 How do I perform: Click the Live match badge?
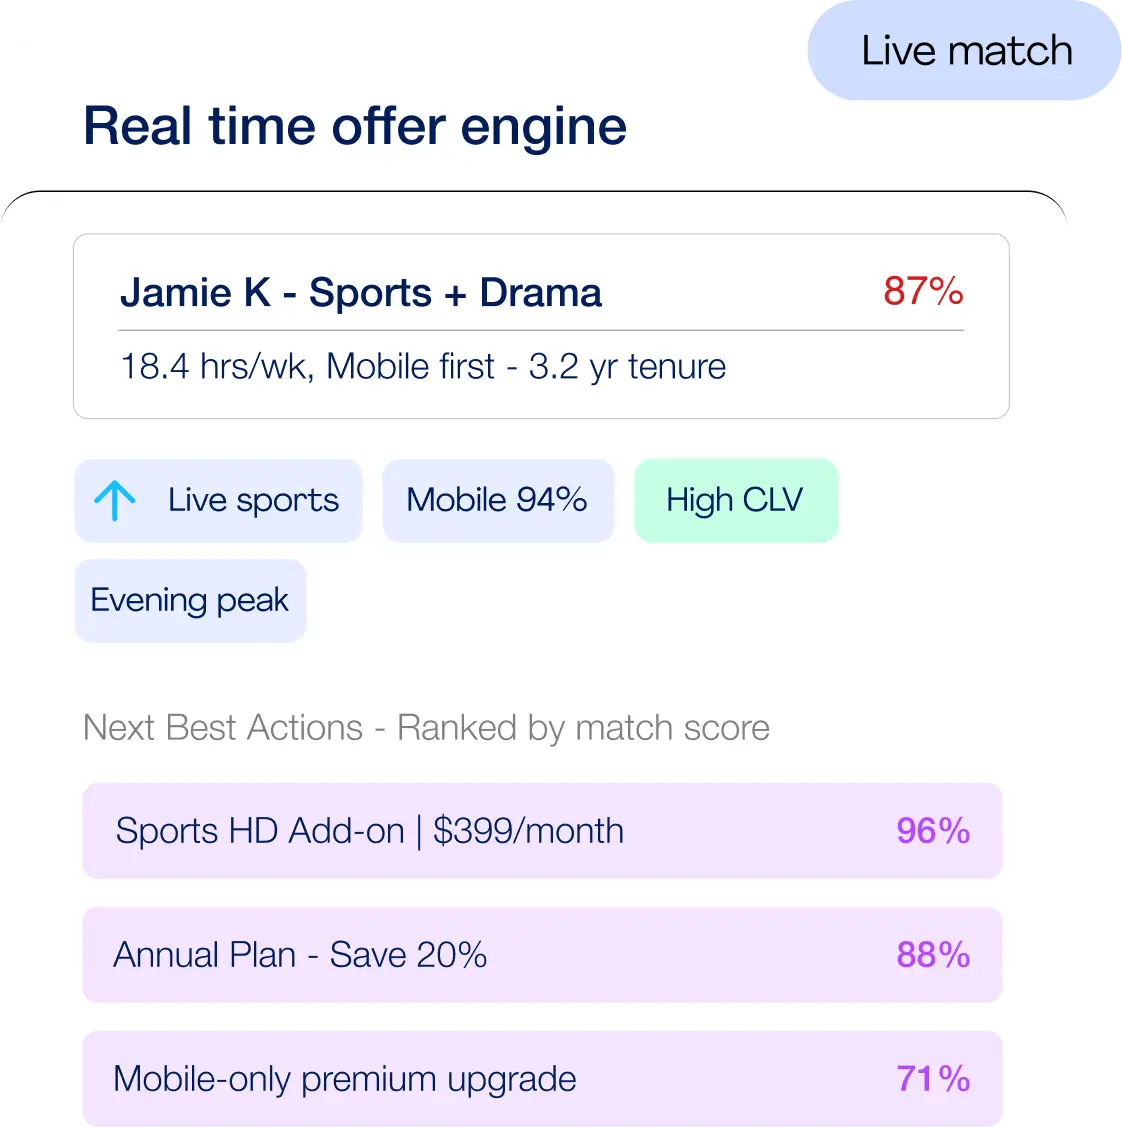[x=966, y=51]
